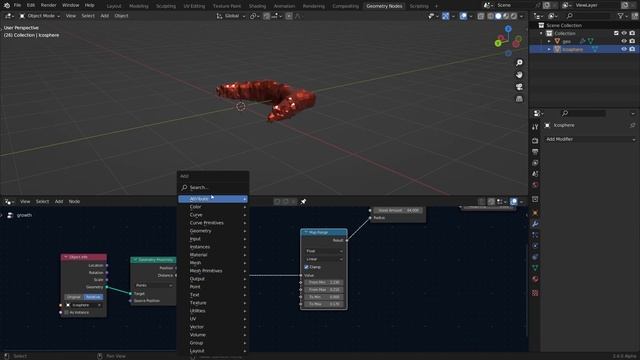Open Utilities submenu in Add menu
This screenshot has width=640, height=360.
[x=213, y=311]
